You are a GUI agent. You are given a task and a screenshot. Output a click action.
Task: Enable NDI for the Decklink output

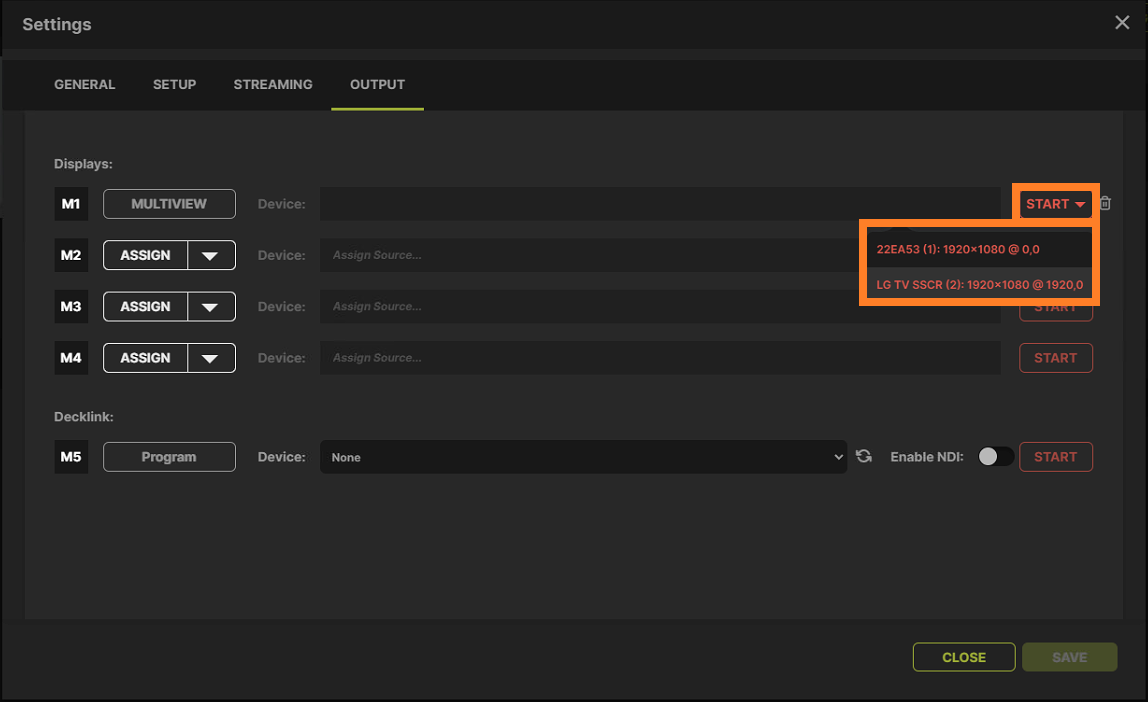click(x=995, y=456)
